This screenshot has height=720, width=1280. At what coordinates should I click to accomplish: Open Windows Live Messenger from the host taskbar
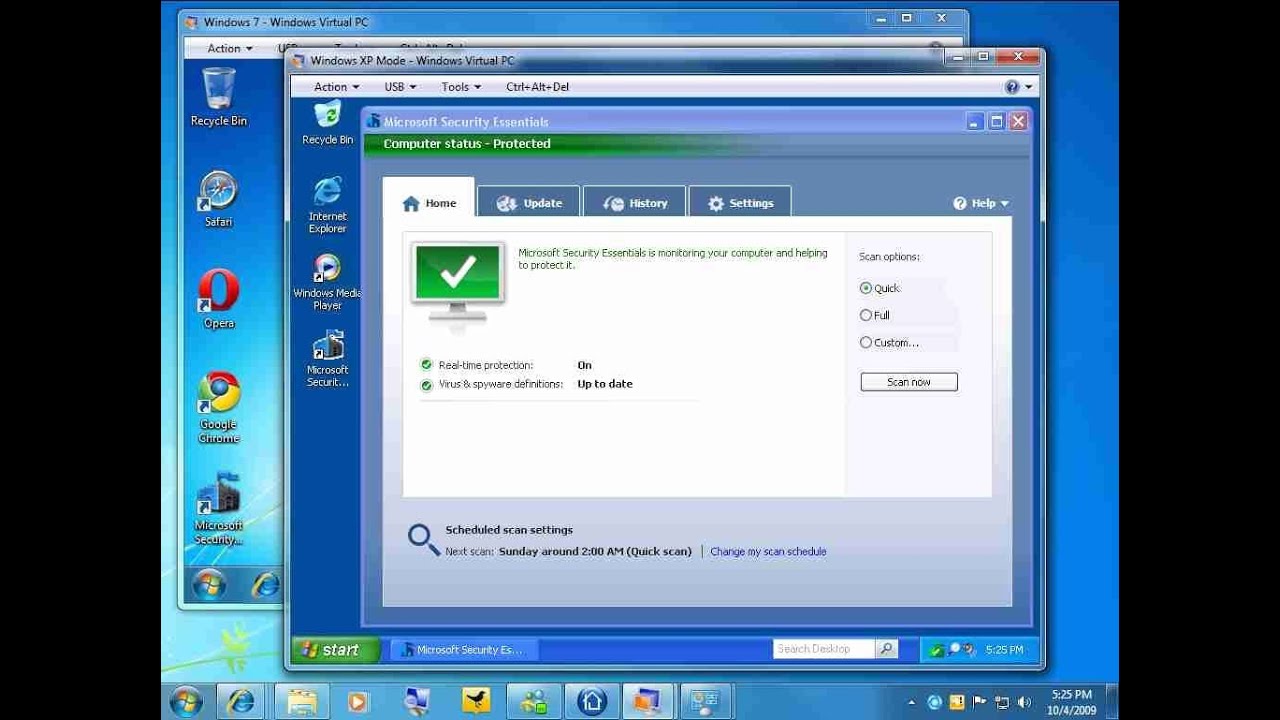(533, 701)
